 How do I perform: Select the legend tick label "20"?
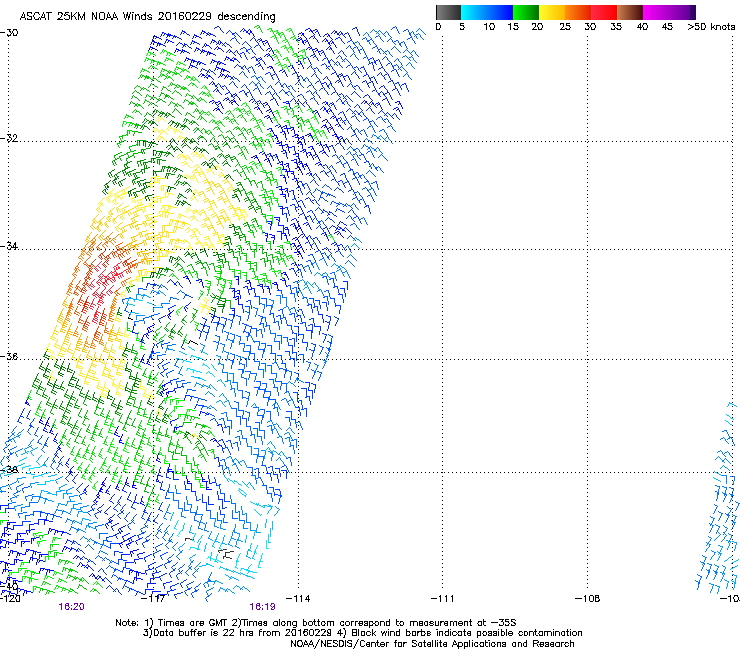pyautogui.click(x=537, y=27)
